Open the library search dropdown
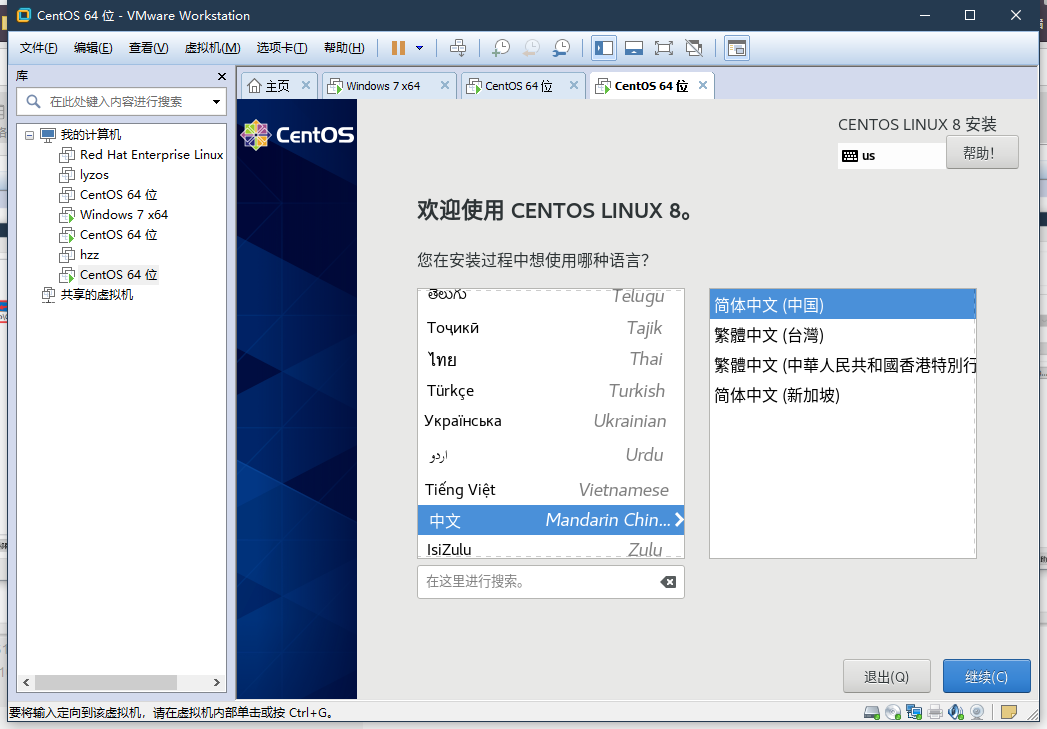 click(x=214, y=103)
